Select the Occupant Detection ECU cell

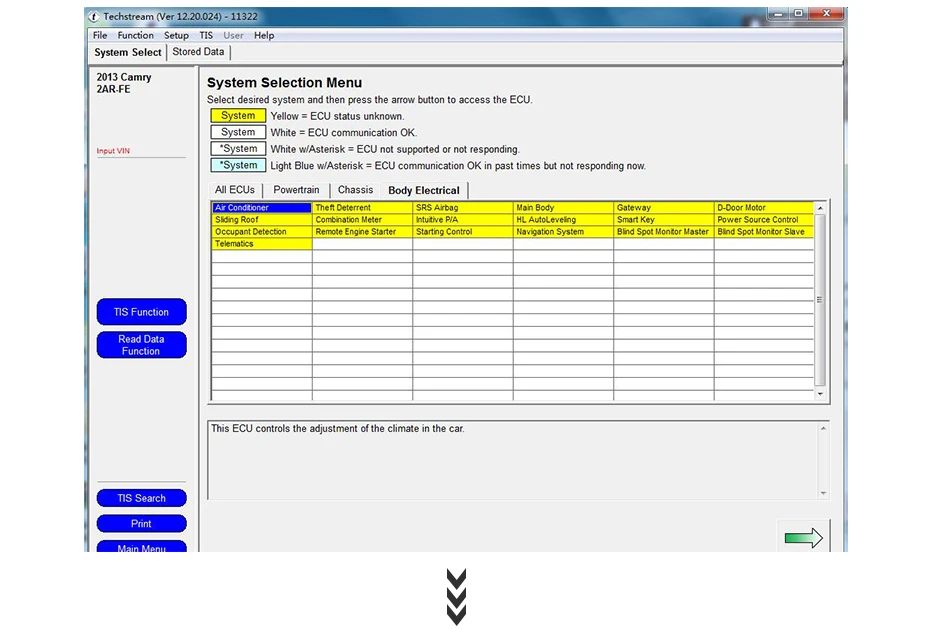click(x=262, y=232)
